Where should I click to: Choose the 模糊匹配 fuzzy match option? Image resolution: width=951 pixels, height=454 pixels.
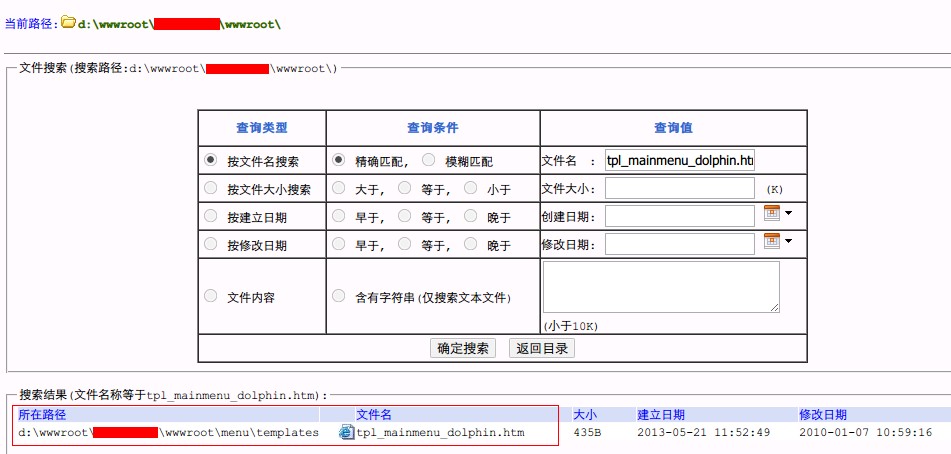coord(428,160)
